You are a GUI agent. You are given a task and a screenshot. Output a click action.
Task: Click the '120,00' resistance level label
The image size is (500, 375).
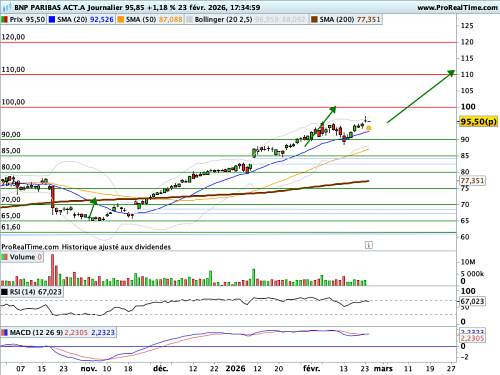coord(13,37)
